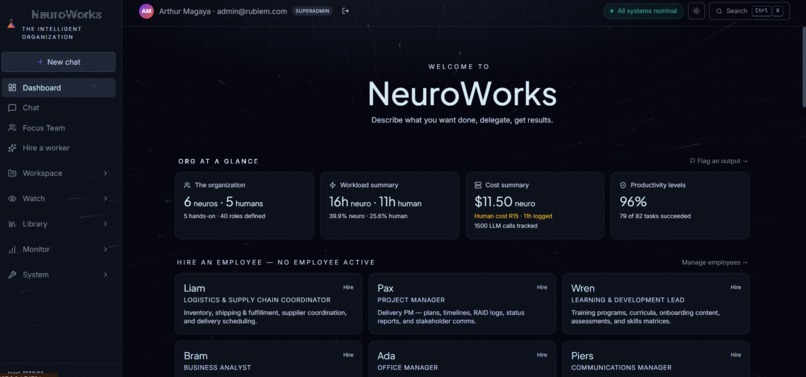The image size is (806, 377).
Task: Click "5 hands-on · 40 roles defined" text
Action: pyautogui.click(x=224, y=217)
